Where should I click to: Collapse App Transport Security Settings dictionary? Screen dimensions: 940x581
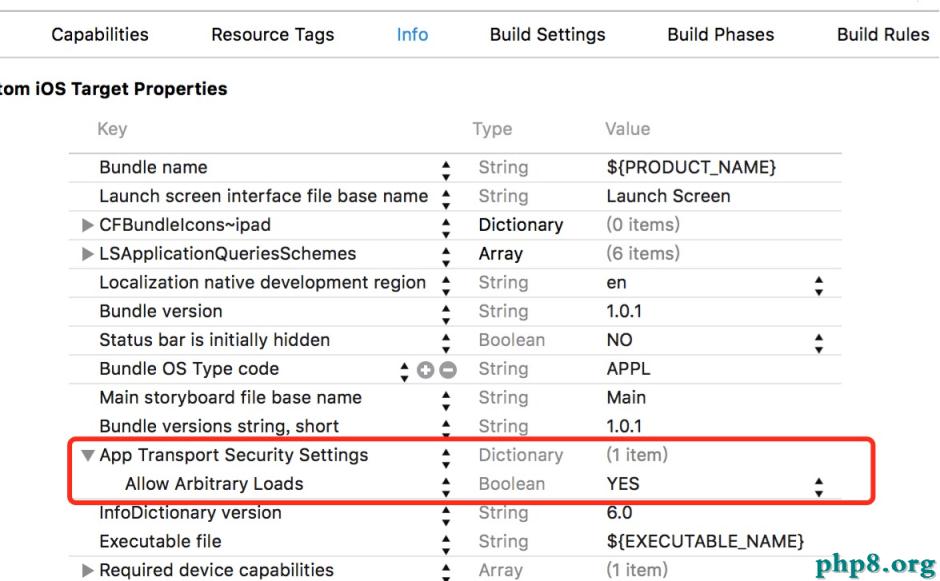pos(88,456)
